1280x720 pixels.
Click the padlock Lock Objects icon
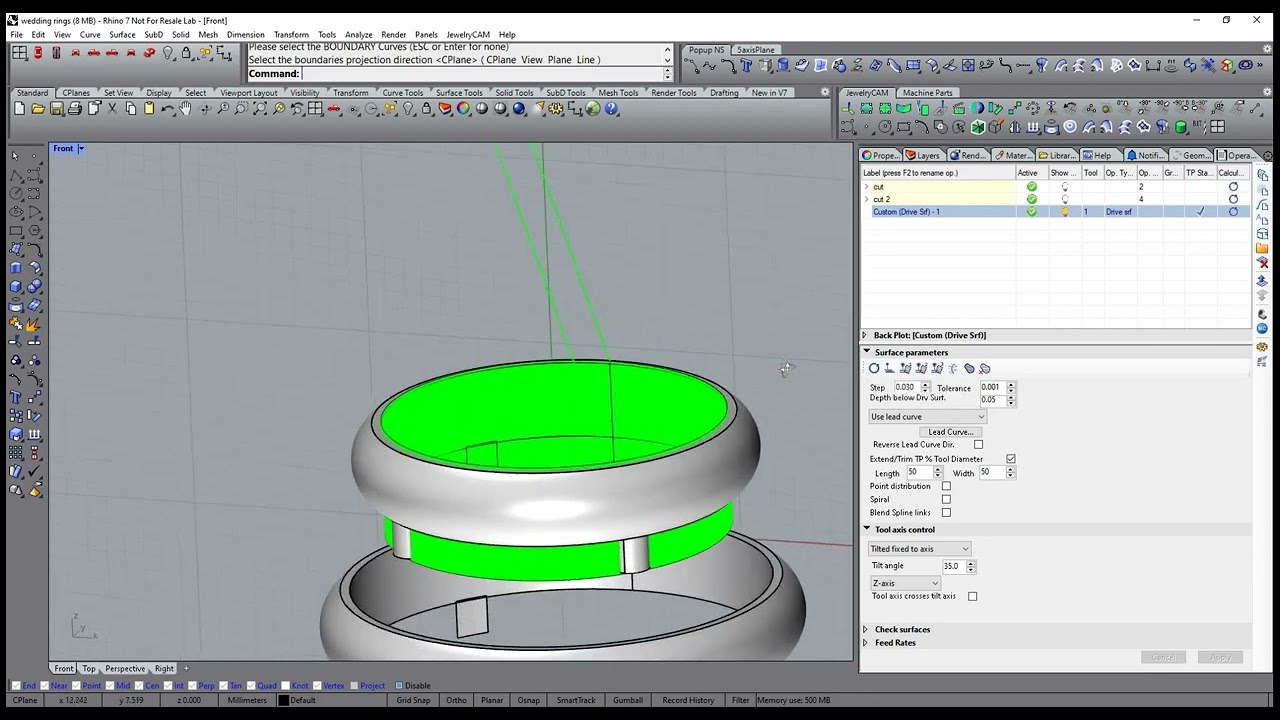[x=426, y=109]
